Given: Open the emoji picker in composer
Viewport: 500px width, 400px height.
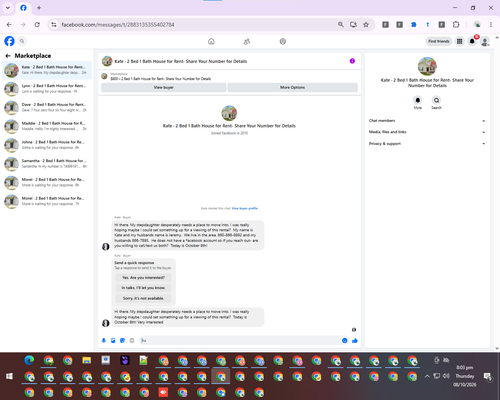Looking at the screenshot, I should click(345, 340).
